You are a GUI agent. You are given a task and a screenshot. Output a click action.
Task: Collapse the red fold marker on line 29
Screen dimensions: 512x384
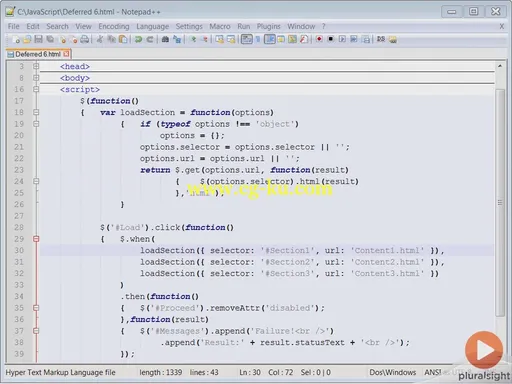[36, 239]
